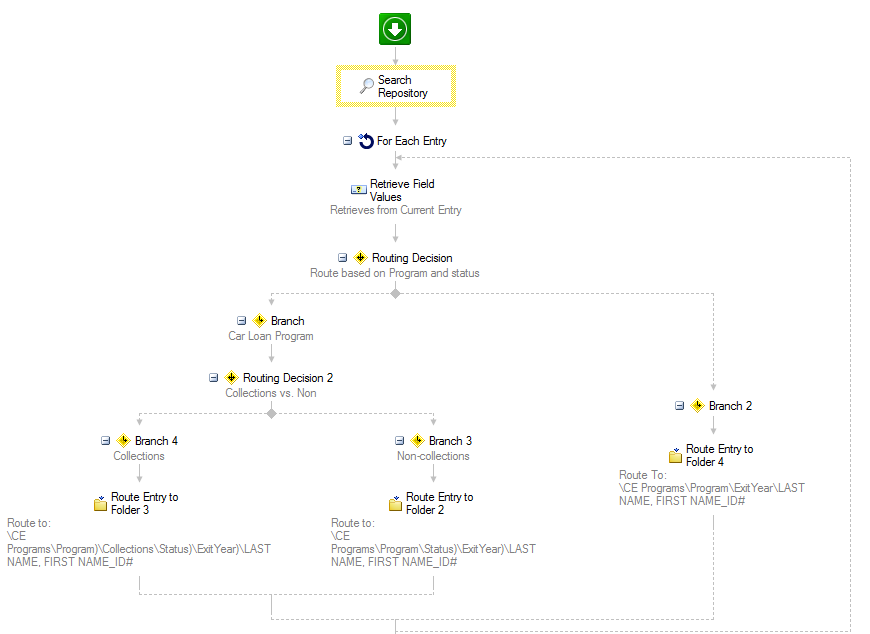Screen dimensions: 870x634
Task: Click the Route Entry to Folder 4 icon
Action: 675,455
